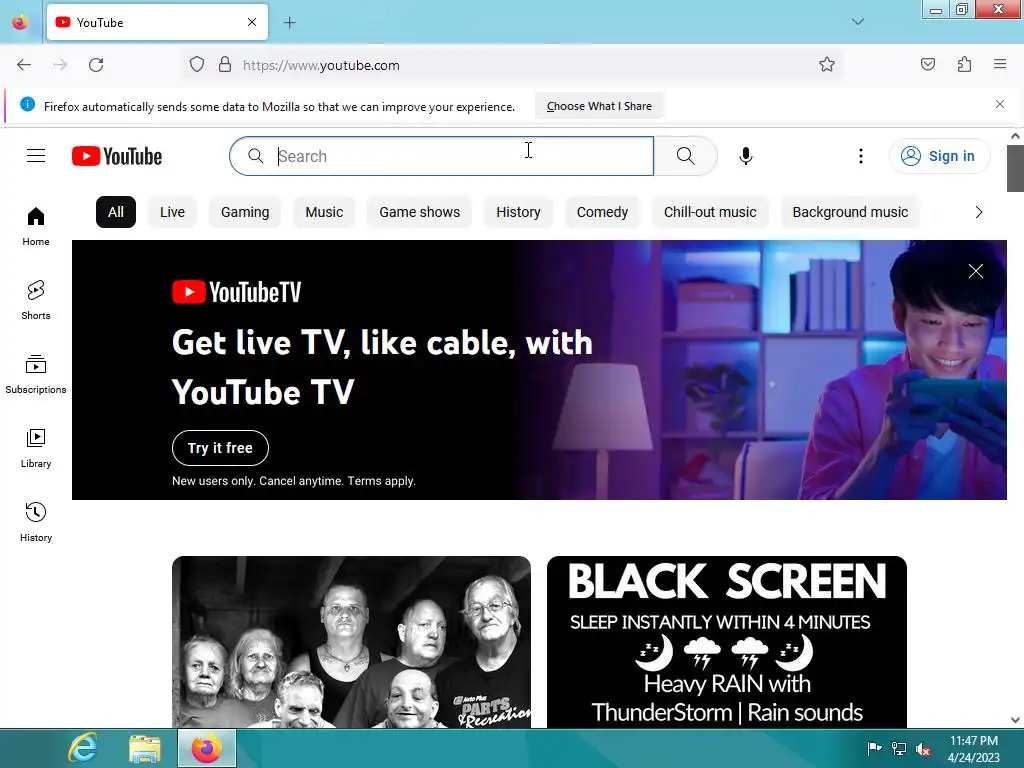
Task: Select the Chill-out music chip
Action: click(710, 212)
